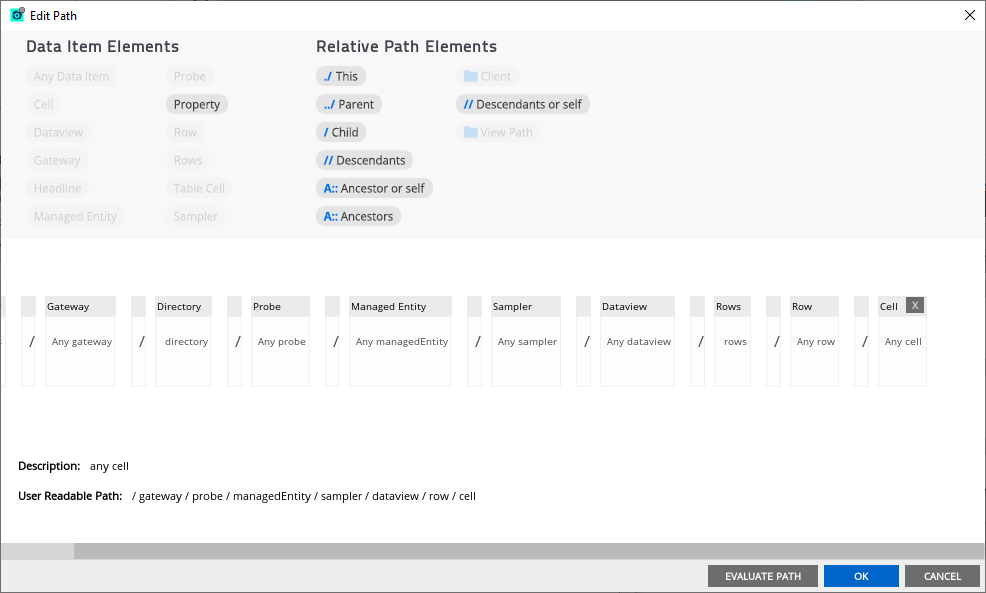Select the Dataview path block

tap(638, 341)
